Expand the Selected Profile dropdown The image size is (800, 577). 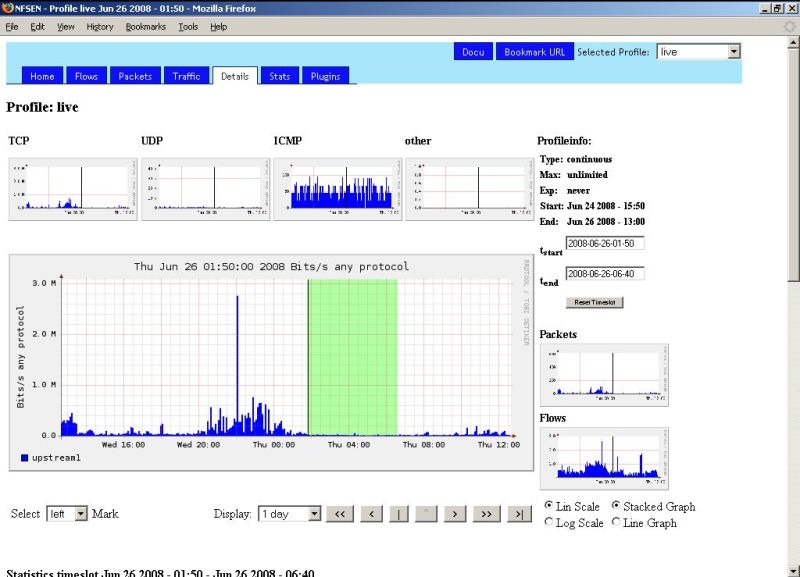[698, 51]
